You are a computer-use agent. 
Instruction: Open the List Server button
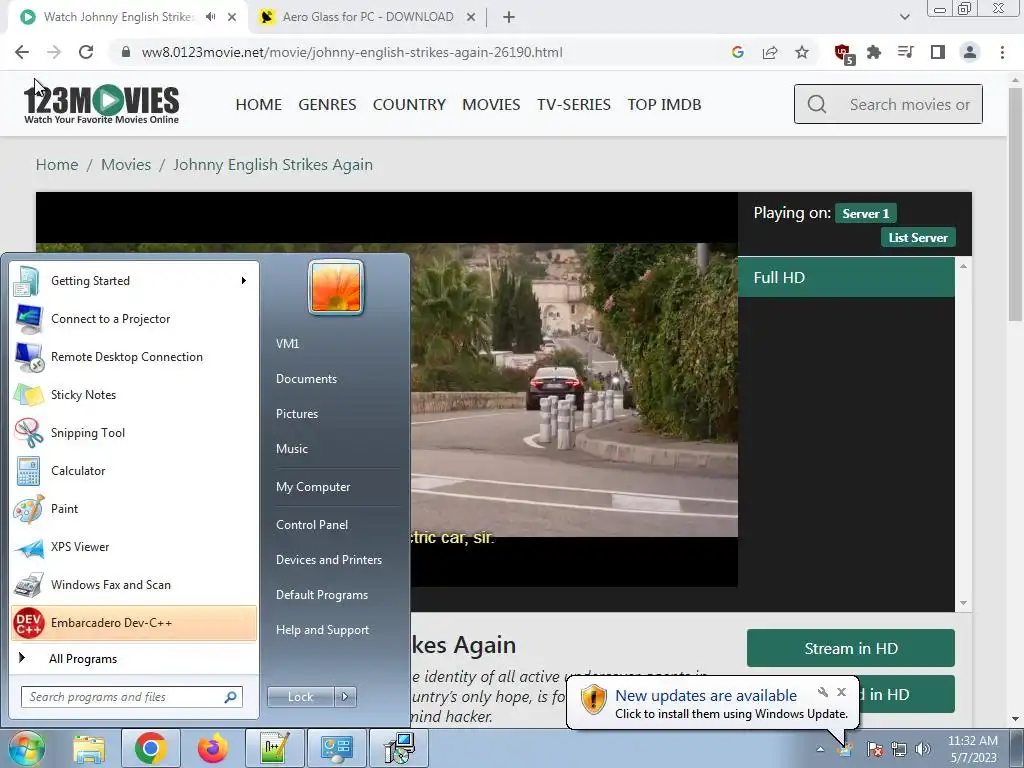click(x=918, y=238)
